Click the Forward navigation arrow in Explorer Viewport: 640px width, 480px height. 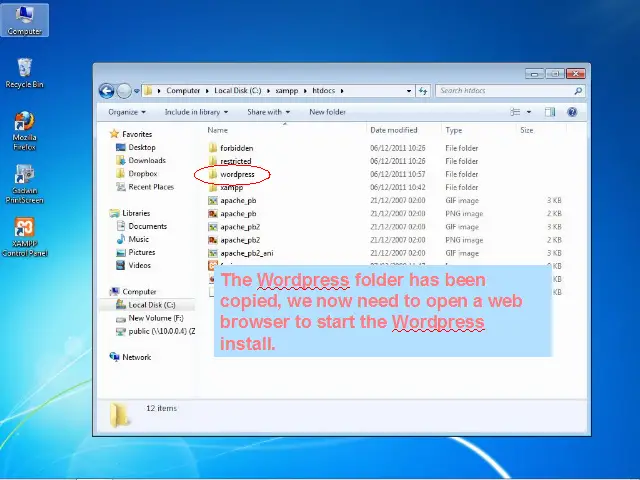tap(124, 91)
